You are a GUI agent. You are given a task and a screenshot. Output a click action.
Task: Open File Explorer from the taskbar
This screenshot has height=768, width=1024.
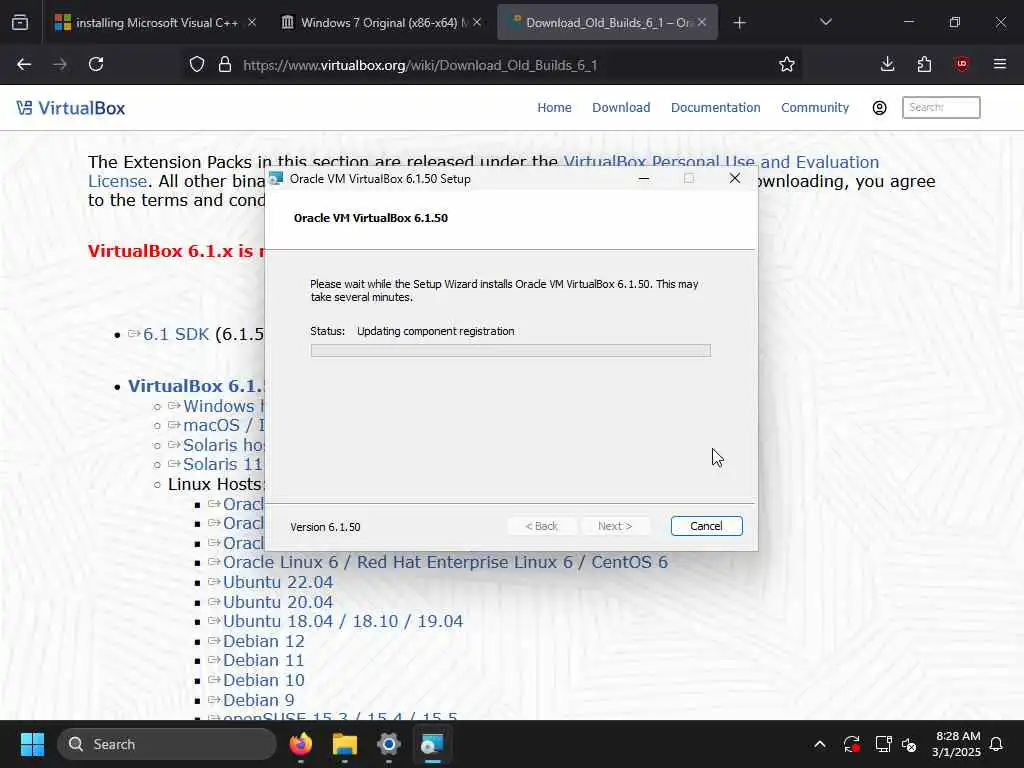[x=344, y=744]
